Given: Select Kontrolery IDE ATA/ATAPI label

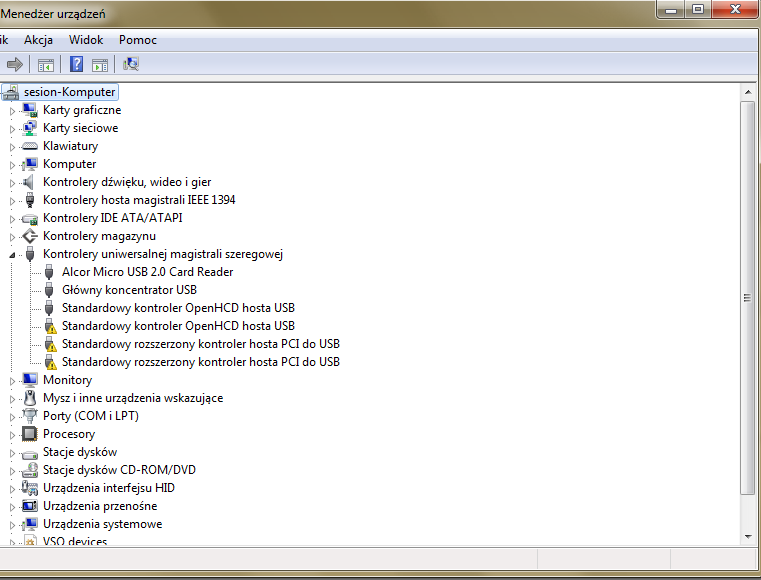Looking at the screenshot, I should pos(113,218).
